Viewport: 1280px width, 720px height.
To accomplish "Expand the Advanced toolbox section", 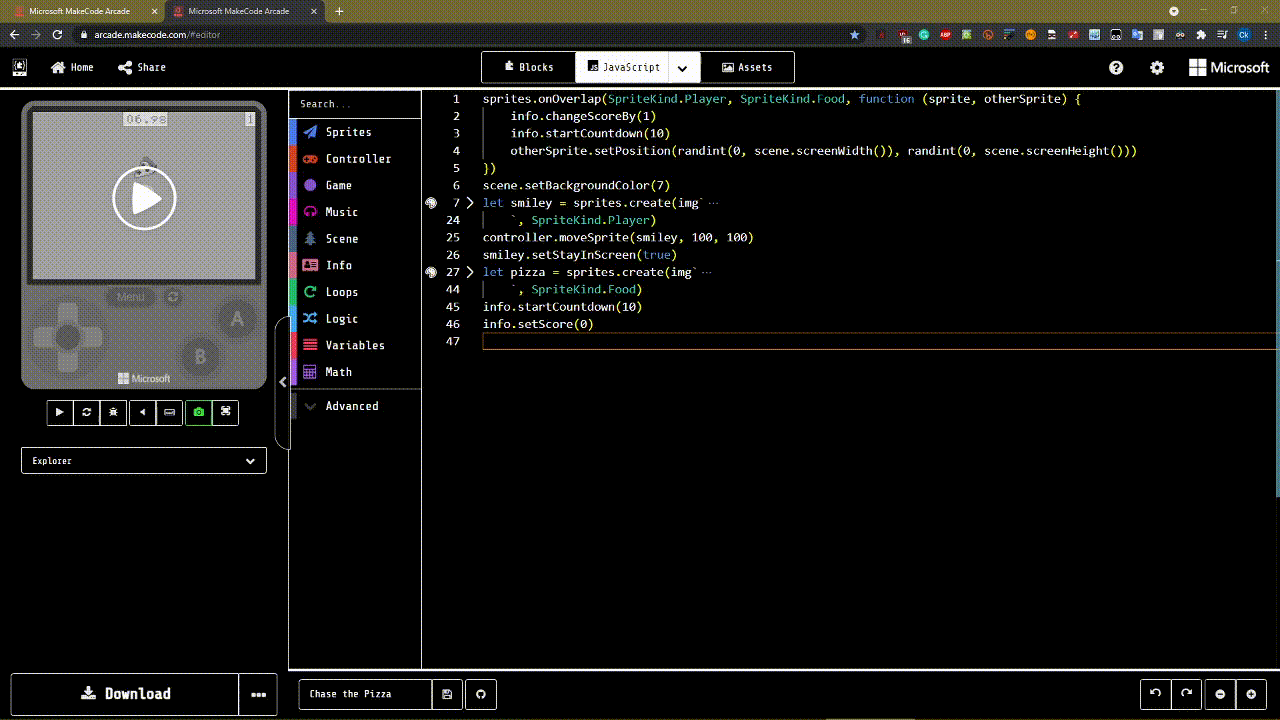I will pyautogui.click(x=355, y=406).
